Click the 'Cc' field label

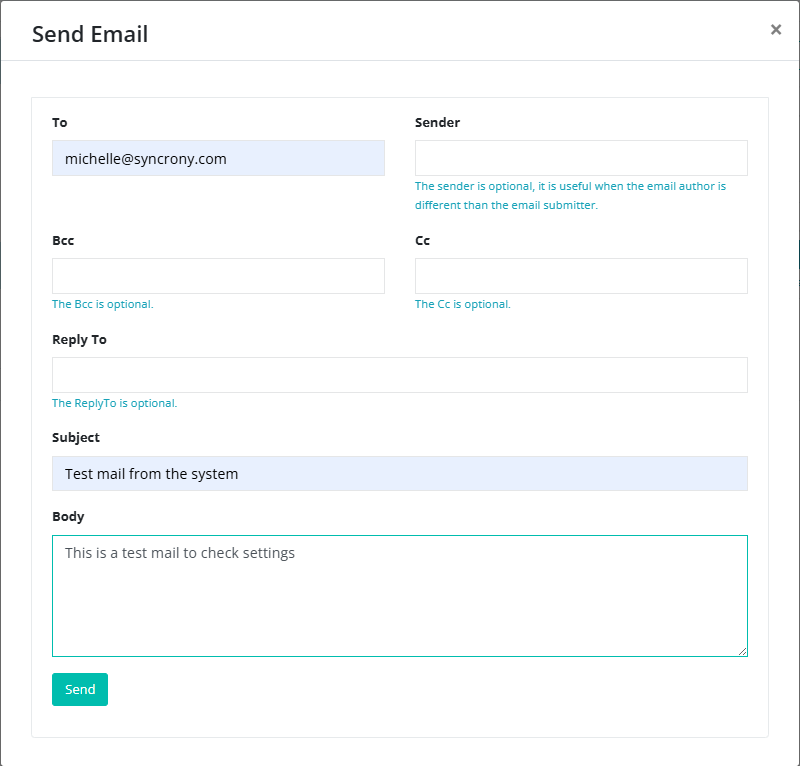pyautogui.click(x=422, y=241)
